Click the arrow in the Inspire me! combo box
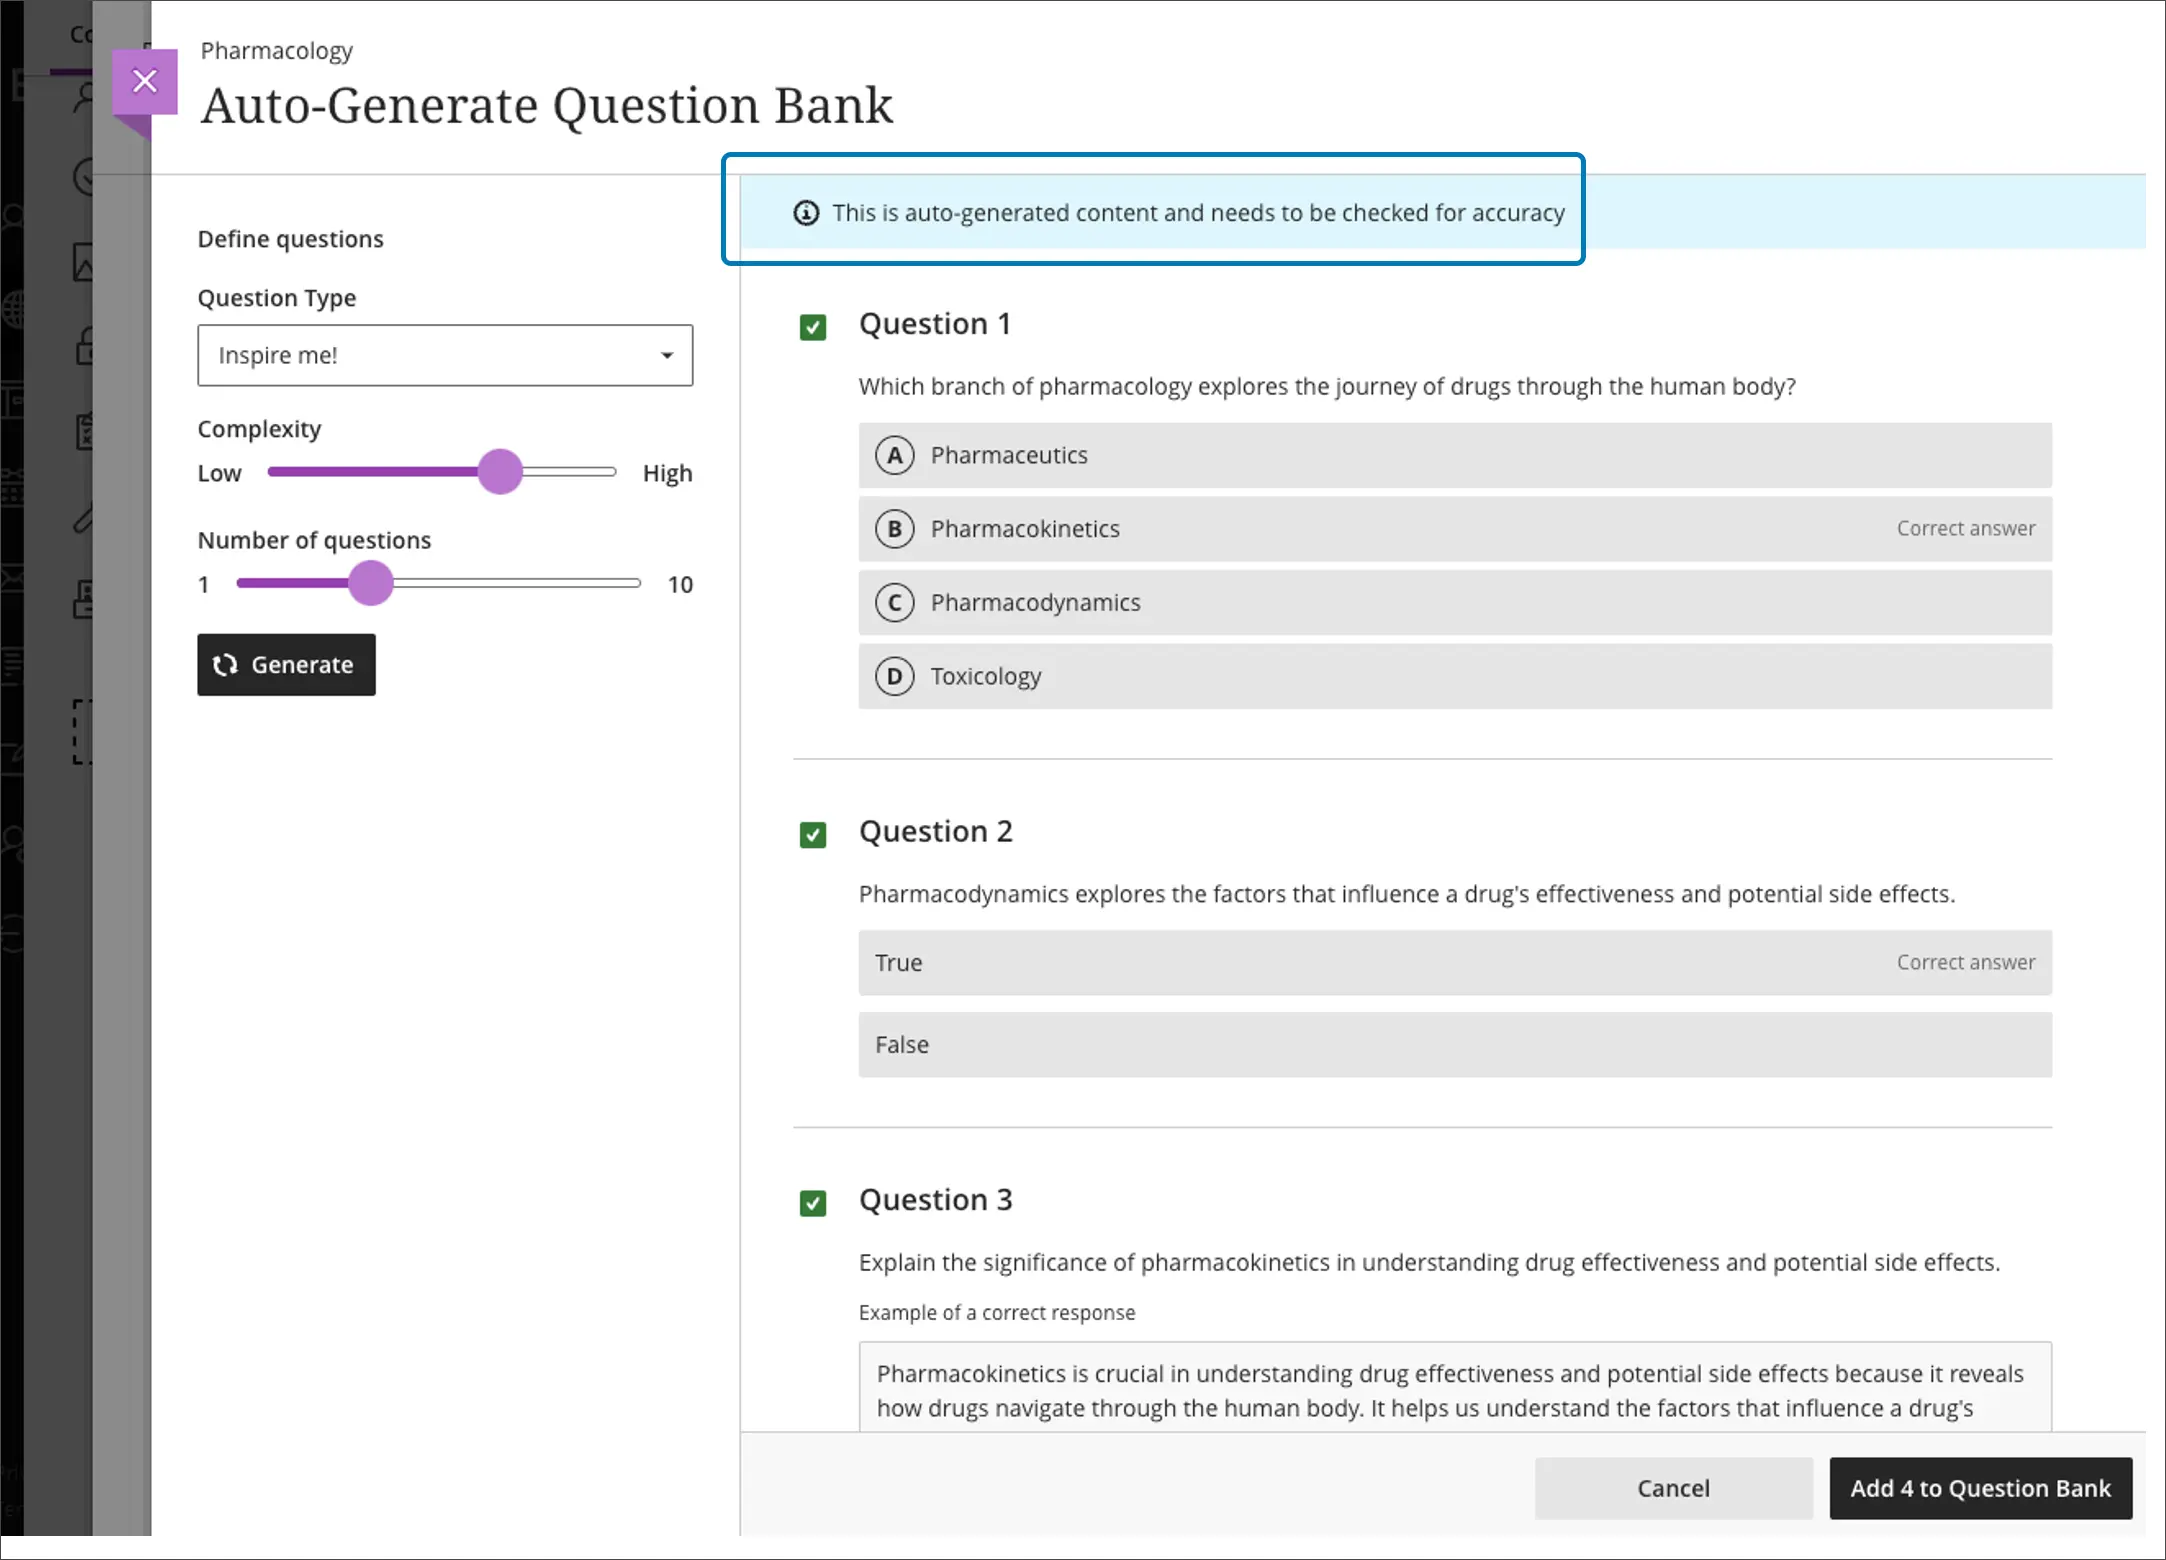2166x1560 pixels. [x=667, y=355]
